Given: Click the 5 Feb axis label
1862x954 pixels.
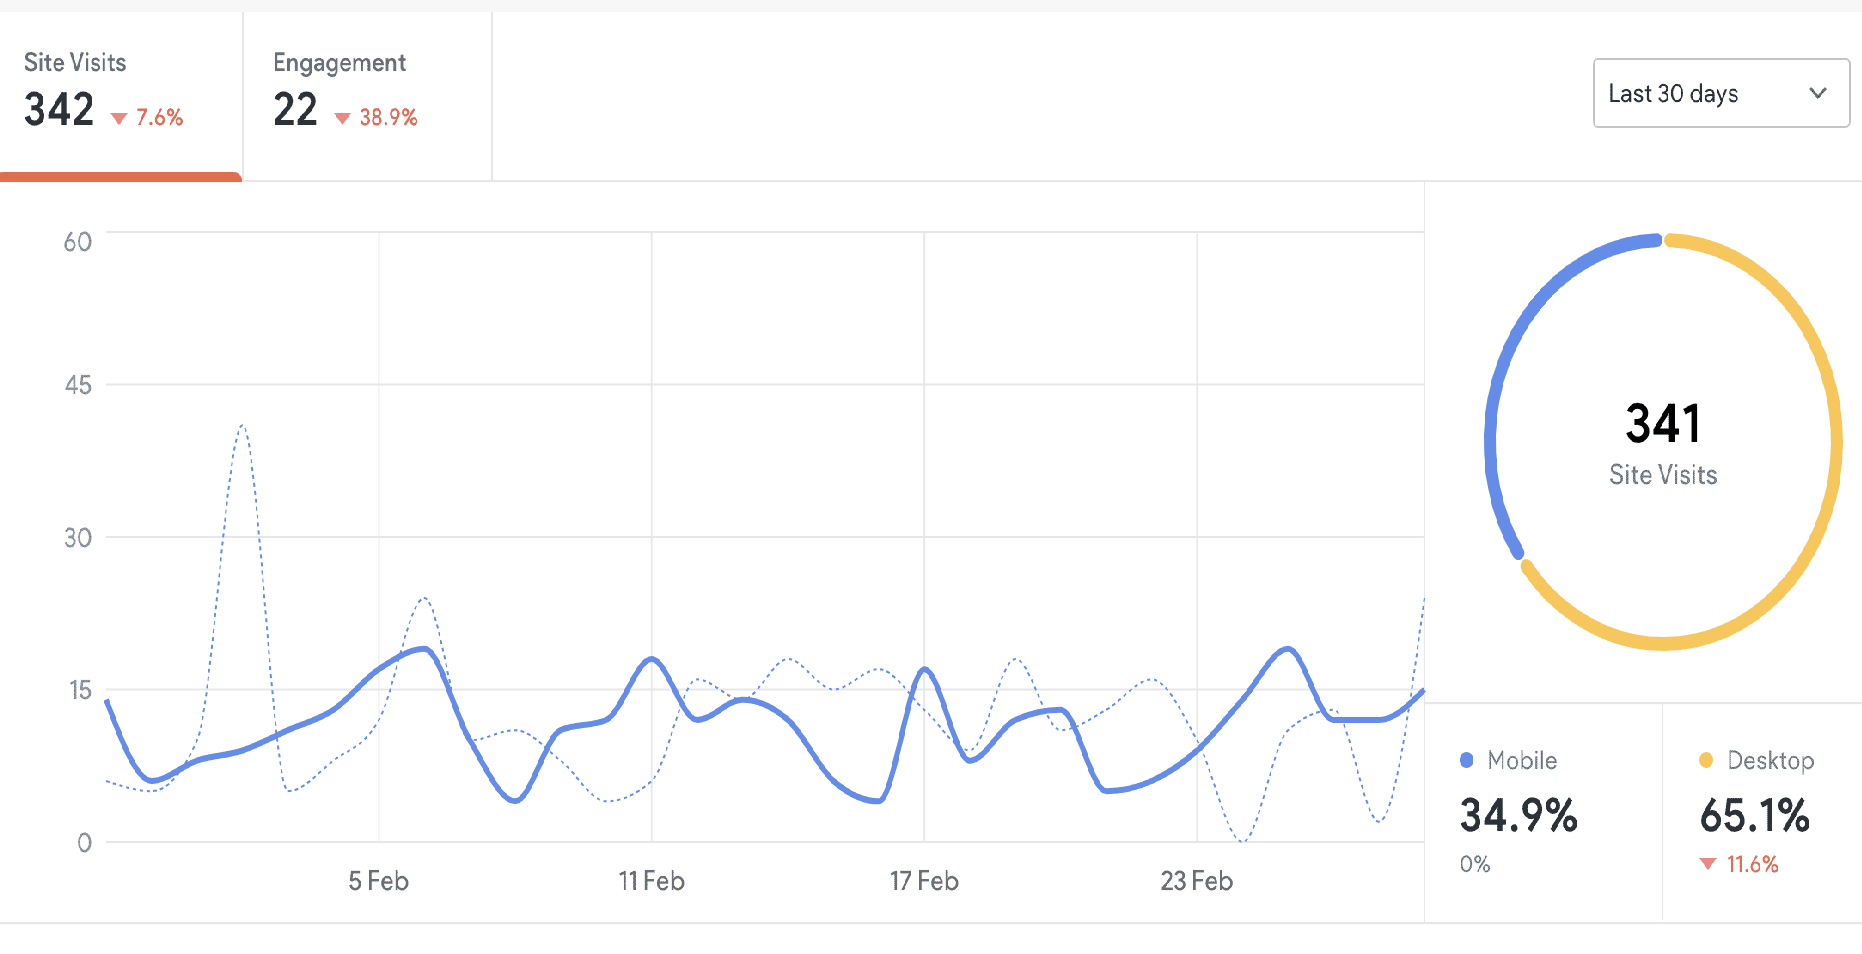Looking at the screenshot, I should coord(379,881).
